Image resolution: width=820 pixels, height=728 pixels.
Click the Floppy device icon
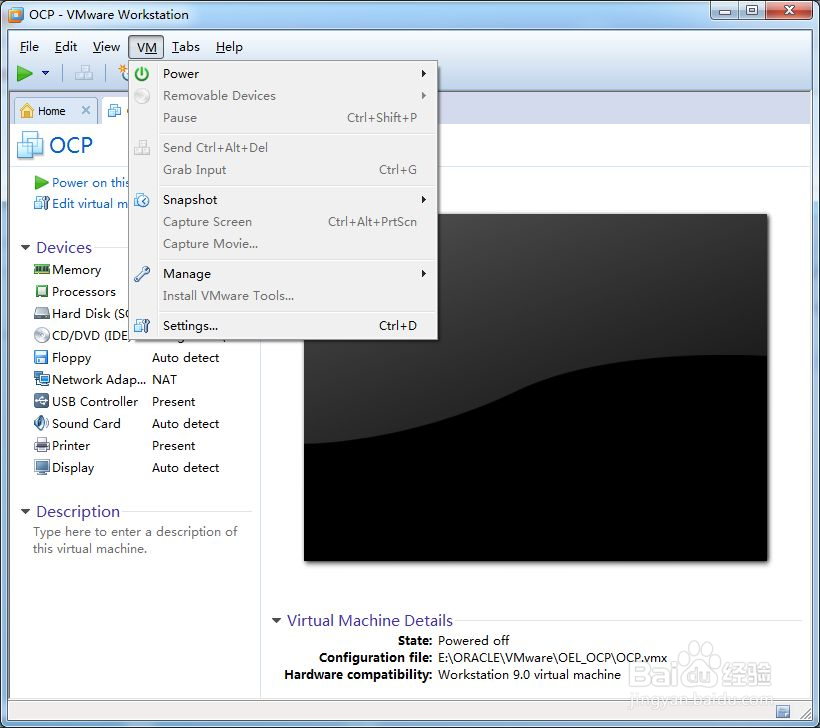[x=41, y=357]
